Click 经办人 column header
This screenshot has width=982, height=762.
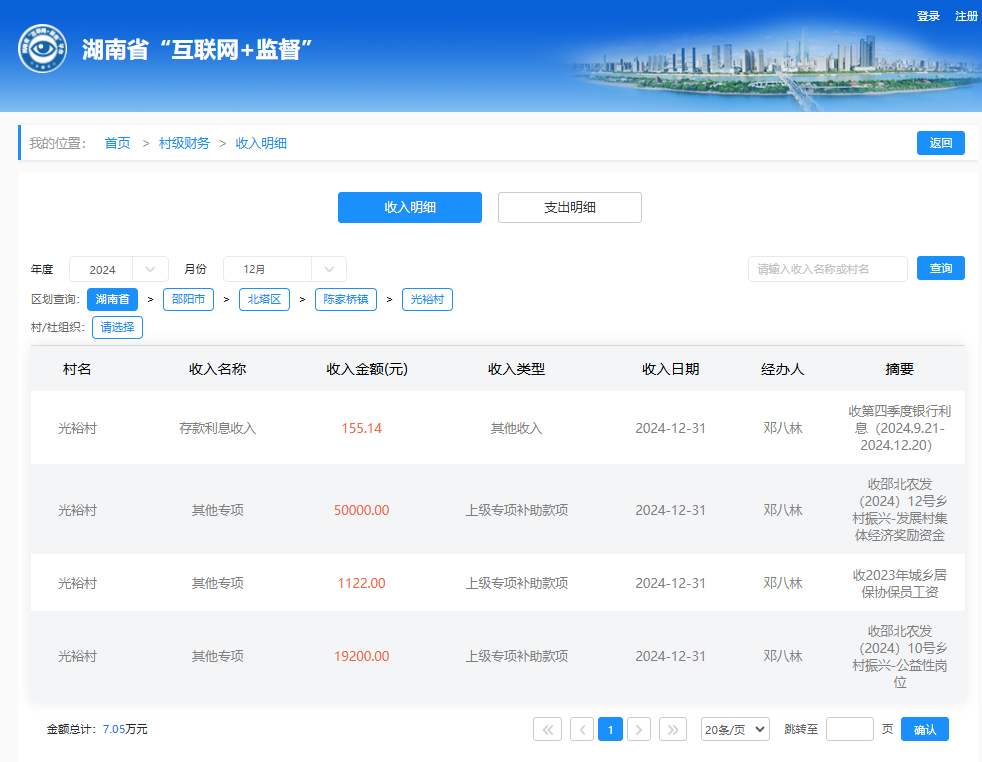[x=783, y=369]
